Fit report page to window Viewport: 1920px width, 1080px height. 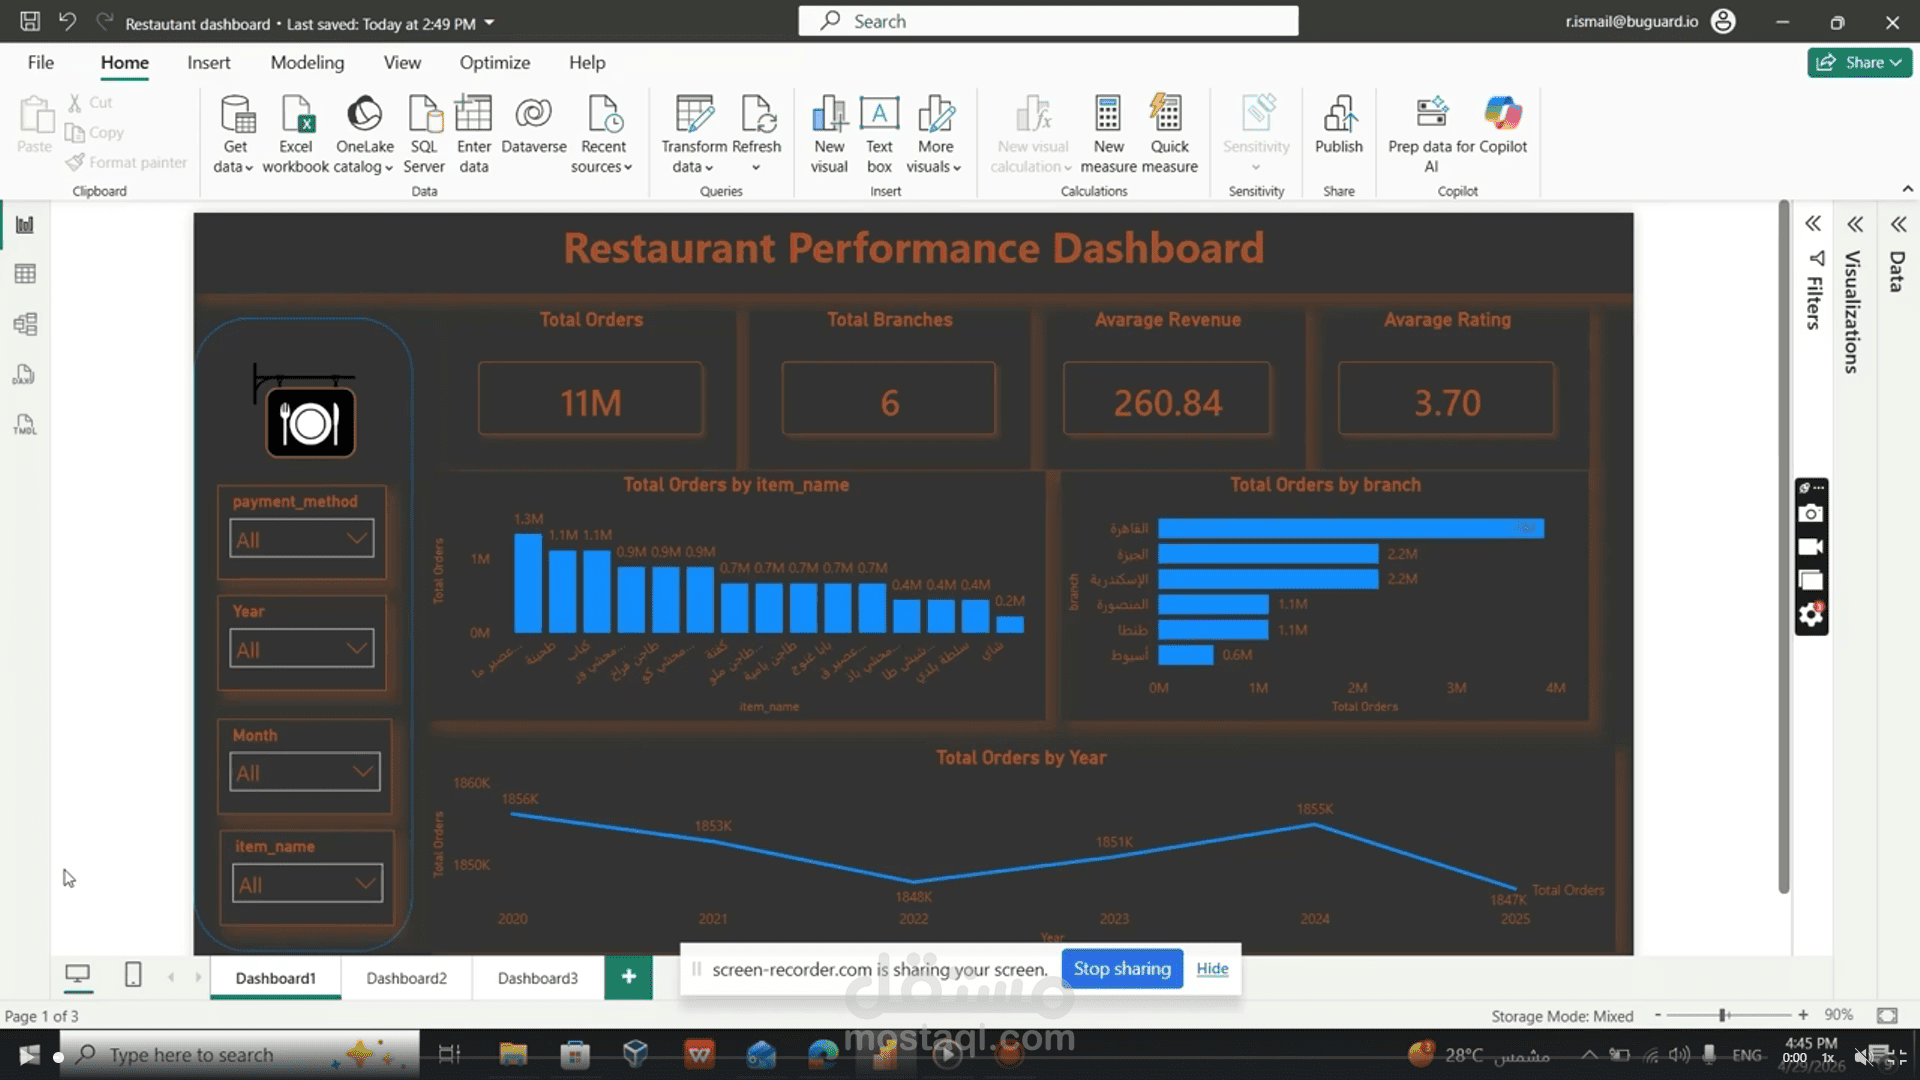point(1887,1015)
